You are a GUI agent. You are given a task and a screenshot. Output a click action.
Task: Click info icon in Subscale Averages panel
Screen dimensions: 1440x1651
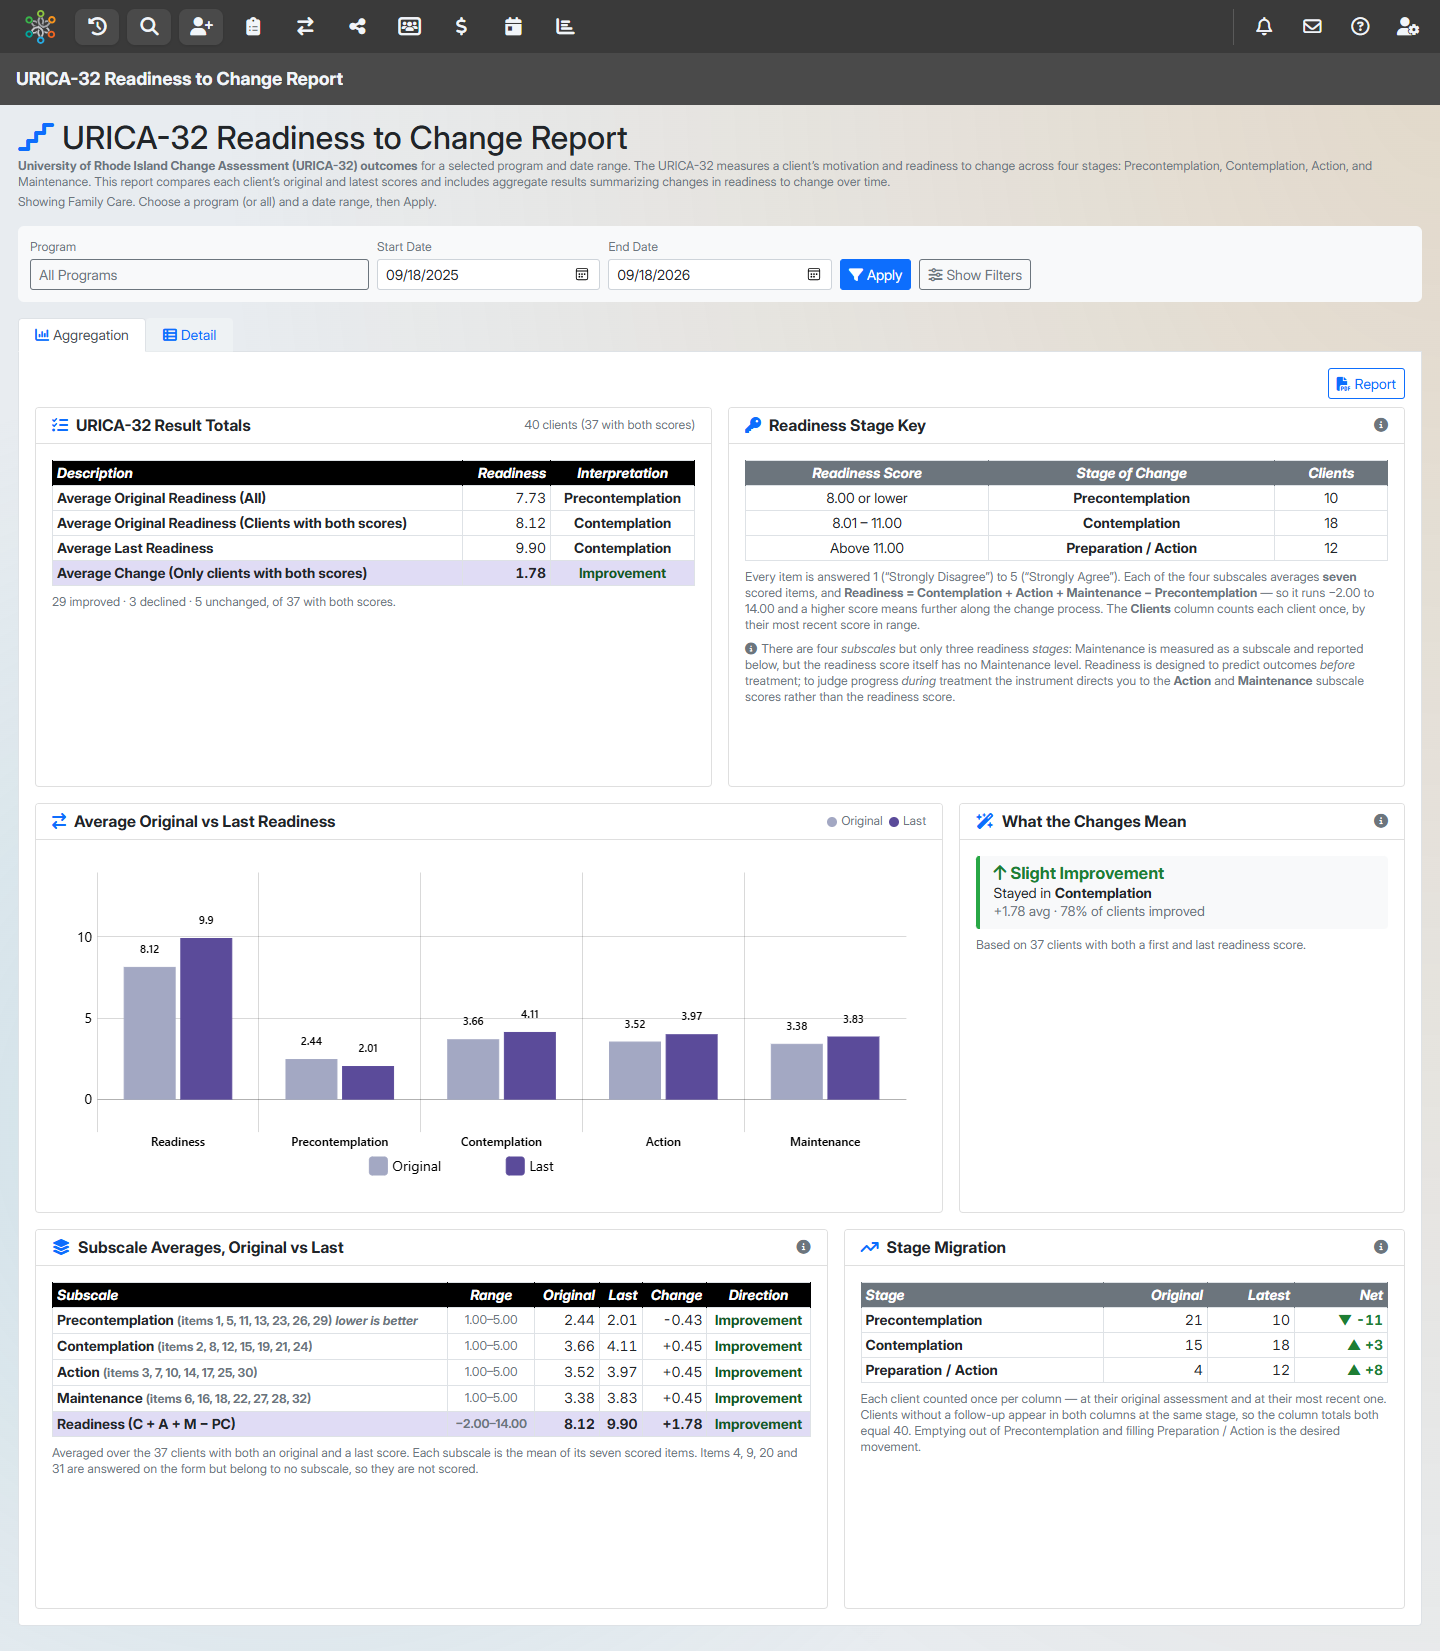point(803,1247)
